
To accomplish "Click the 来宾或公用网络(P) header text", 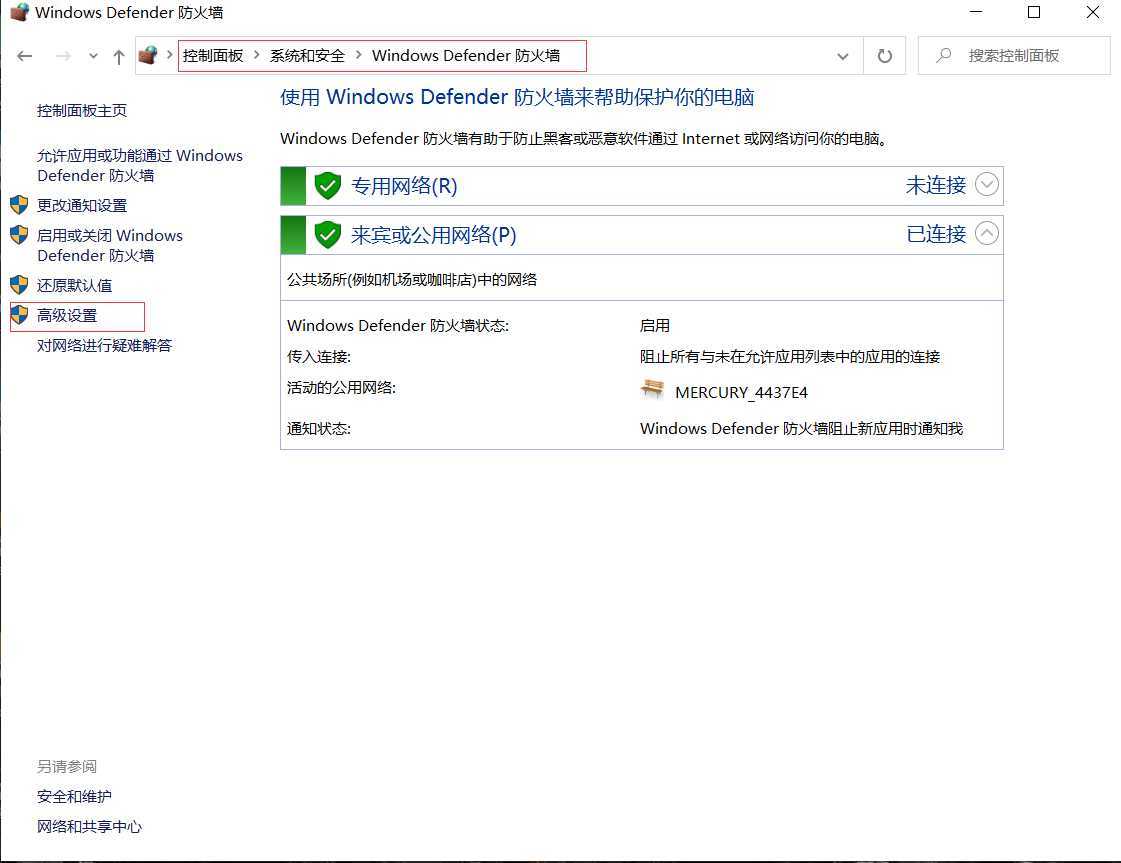I will click(x=433, y=235).
